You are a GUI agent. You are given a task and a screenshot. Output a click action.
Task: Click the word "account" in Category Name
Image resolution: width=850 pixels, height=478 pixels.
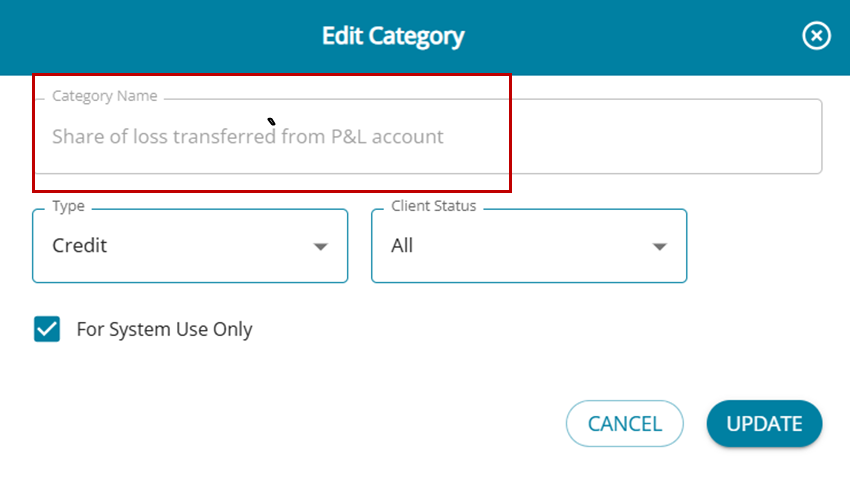point(406,137)
